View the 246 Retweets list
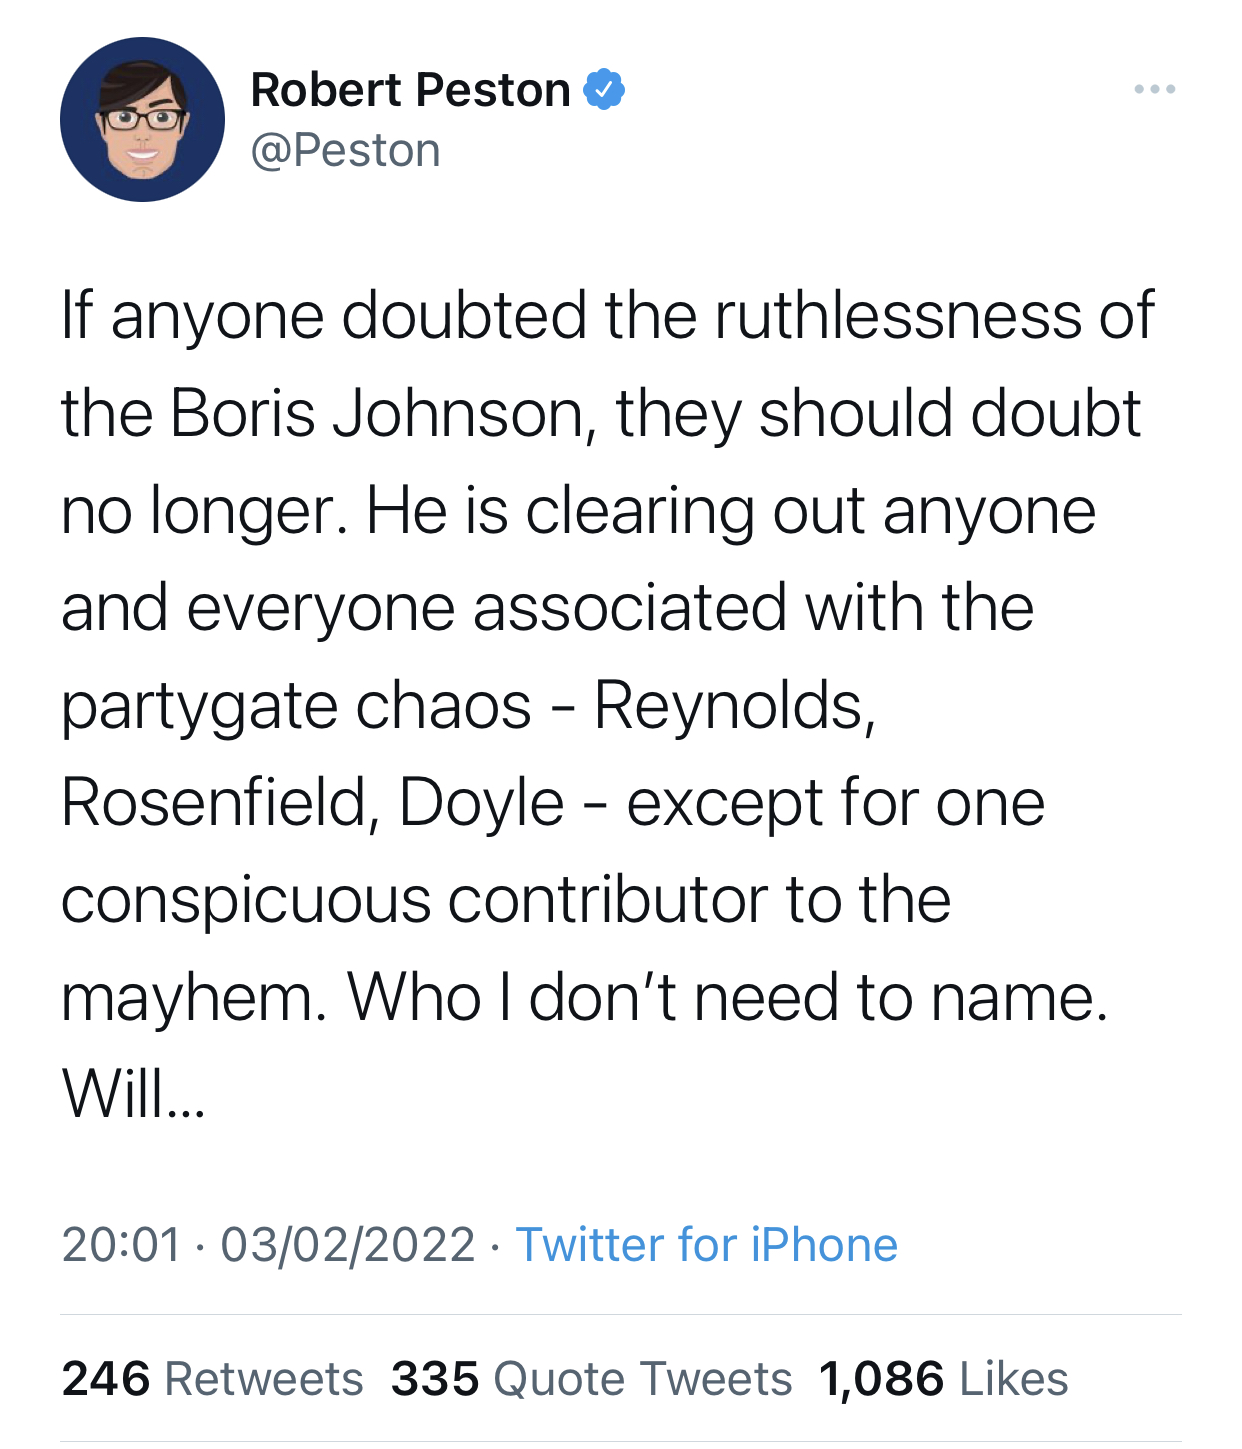 coord(212,1379)
